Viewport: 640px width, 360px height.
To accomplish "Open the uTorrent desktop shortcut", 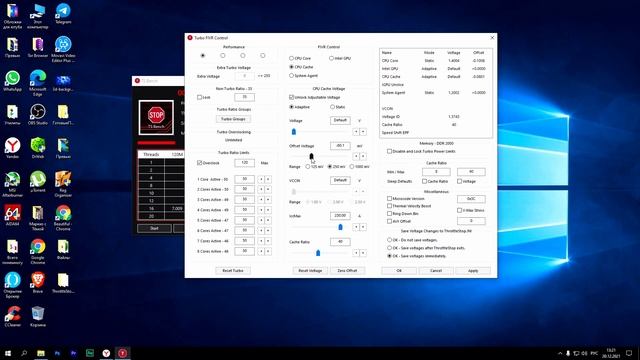I will click(38, 182).
